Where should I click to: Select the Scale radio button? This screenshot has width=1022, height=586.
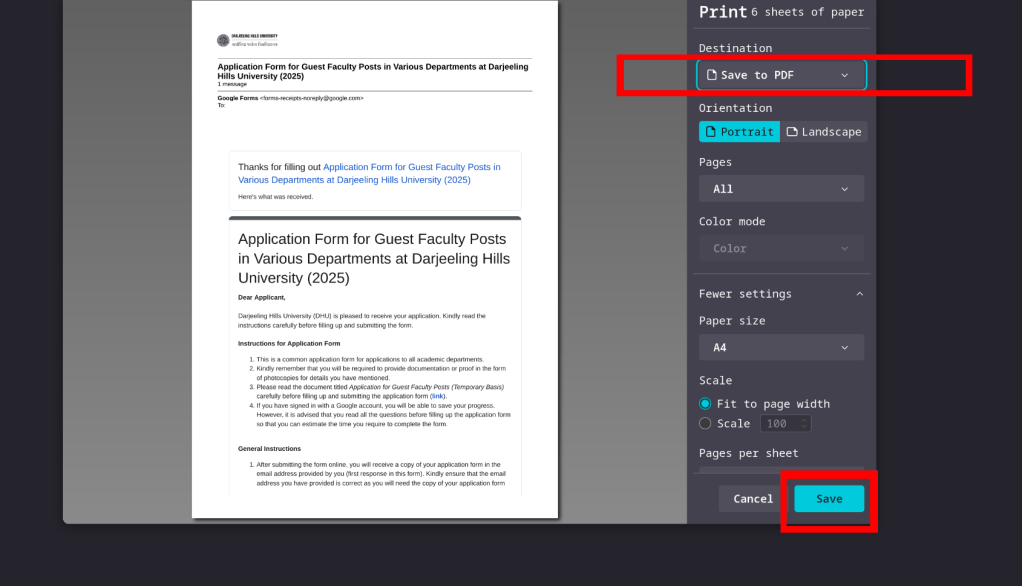pyautogui.click(x=705, y=424)
